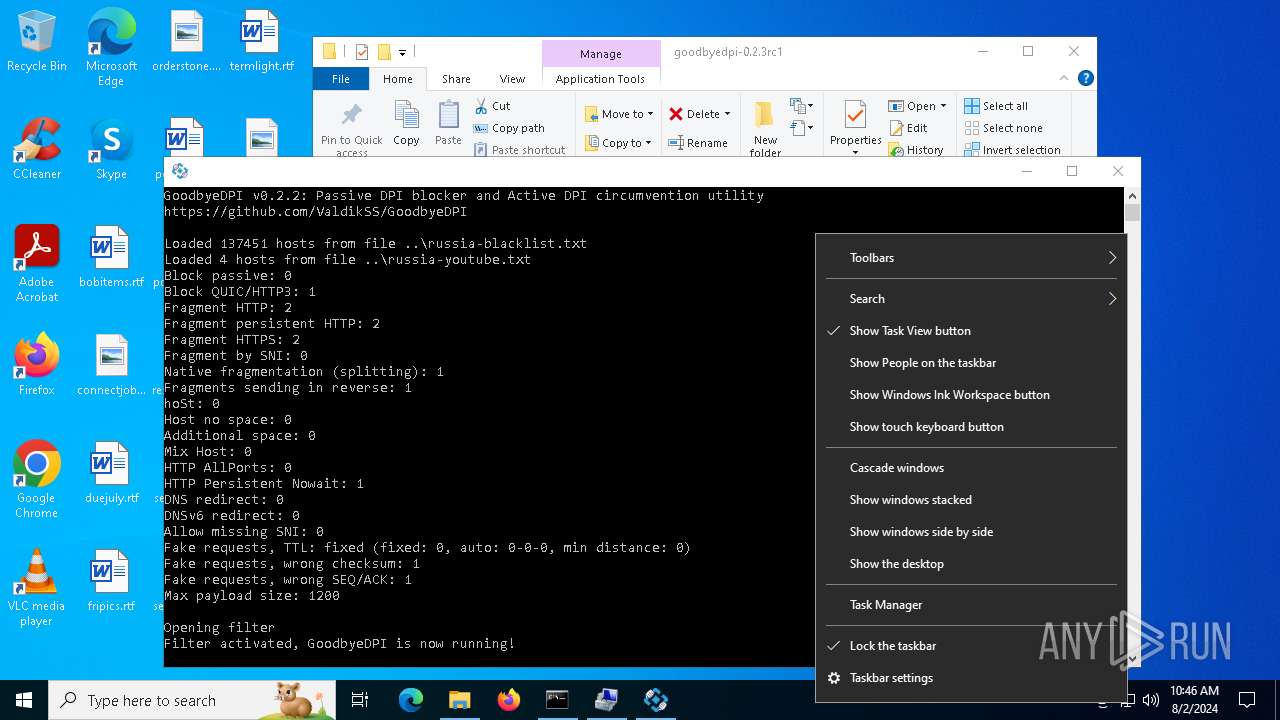Open duejuly.rtf file on desktop
The image size is (1280, 720).
tap(111, 474)
